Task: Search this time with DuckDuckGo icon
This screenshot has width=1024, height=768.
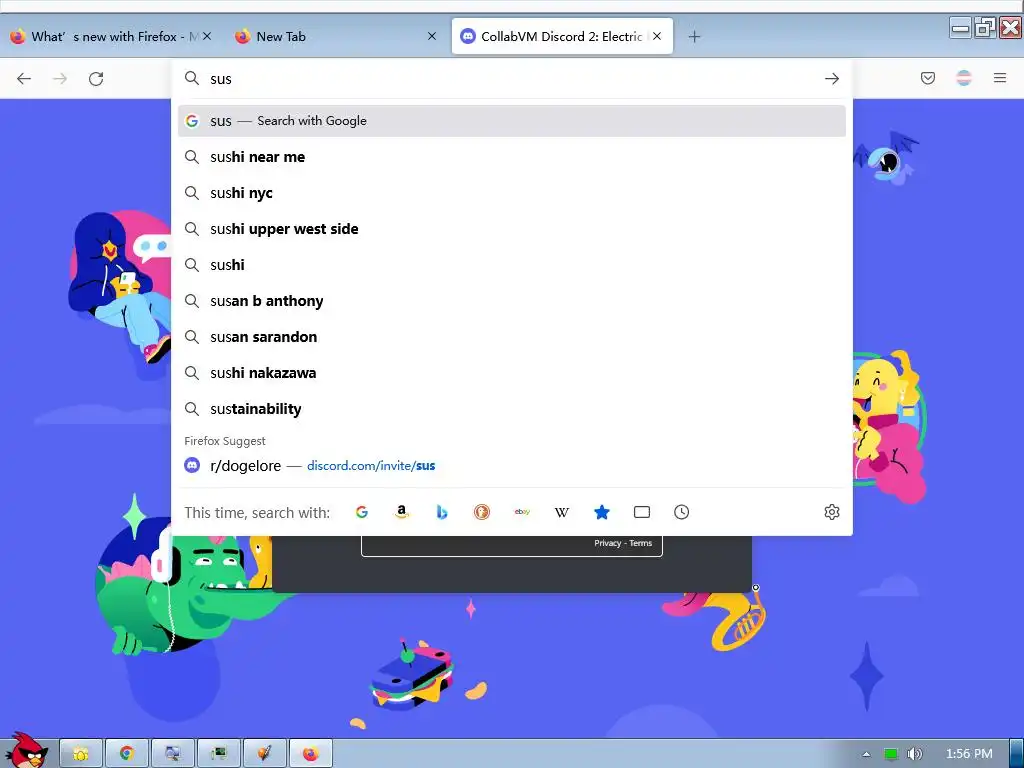Action: coord(482,512)
